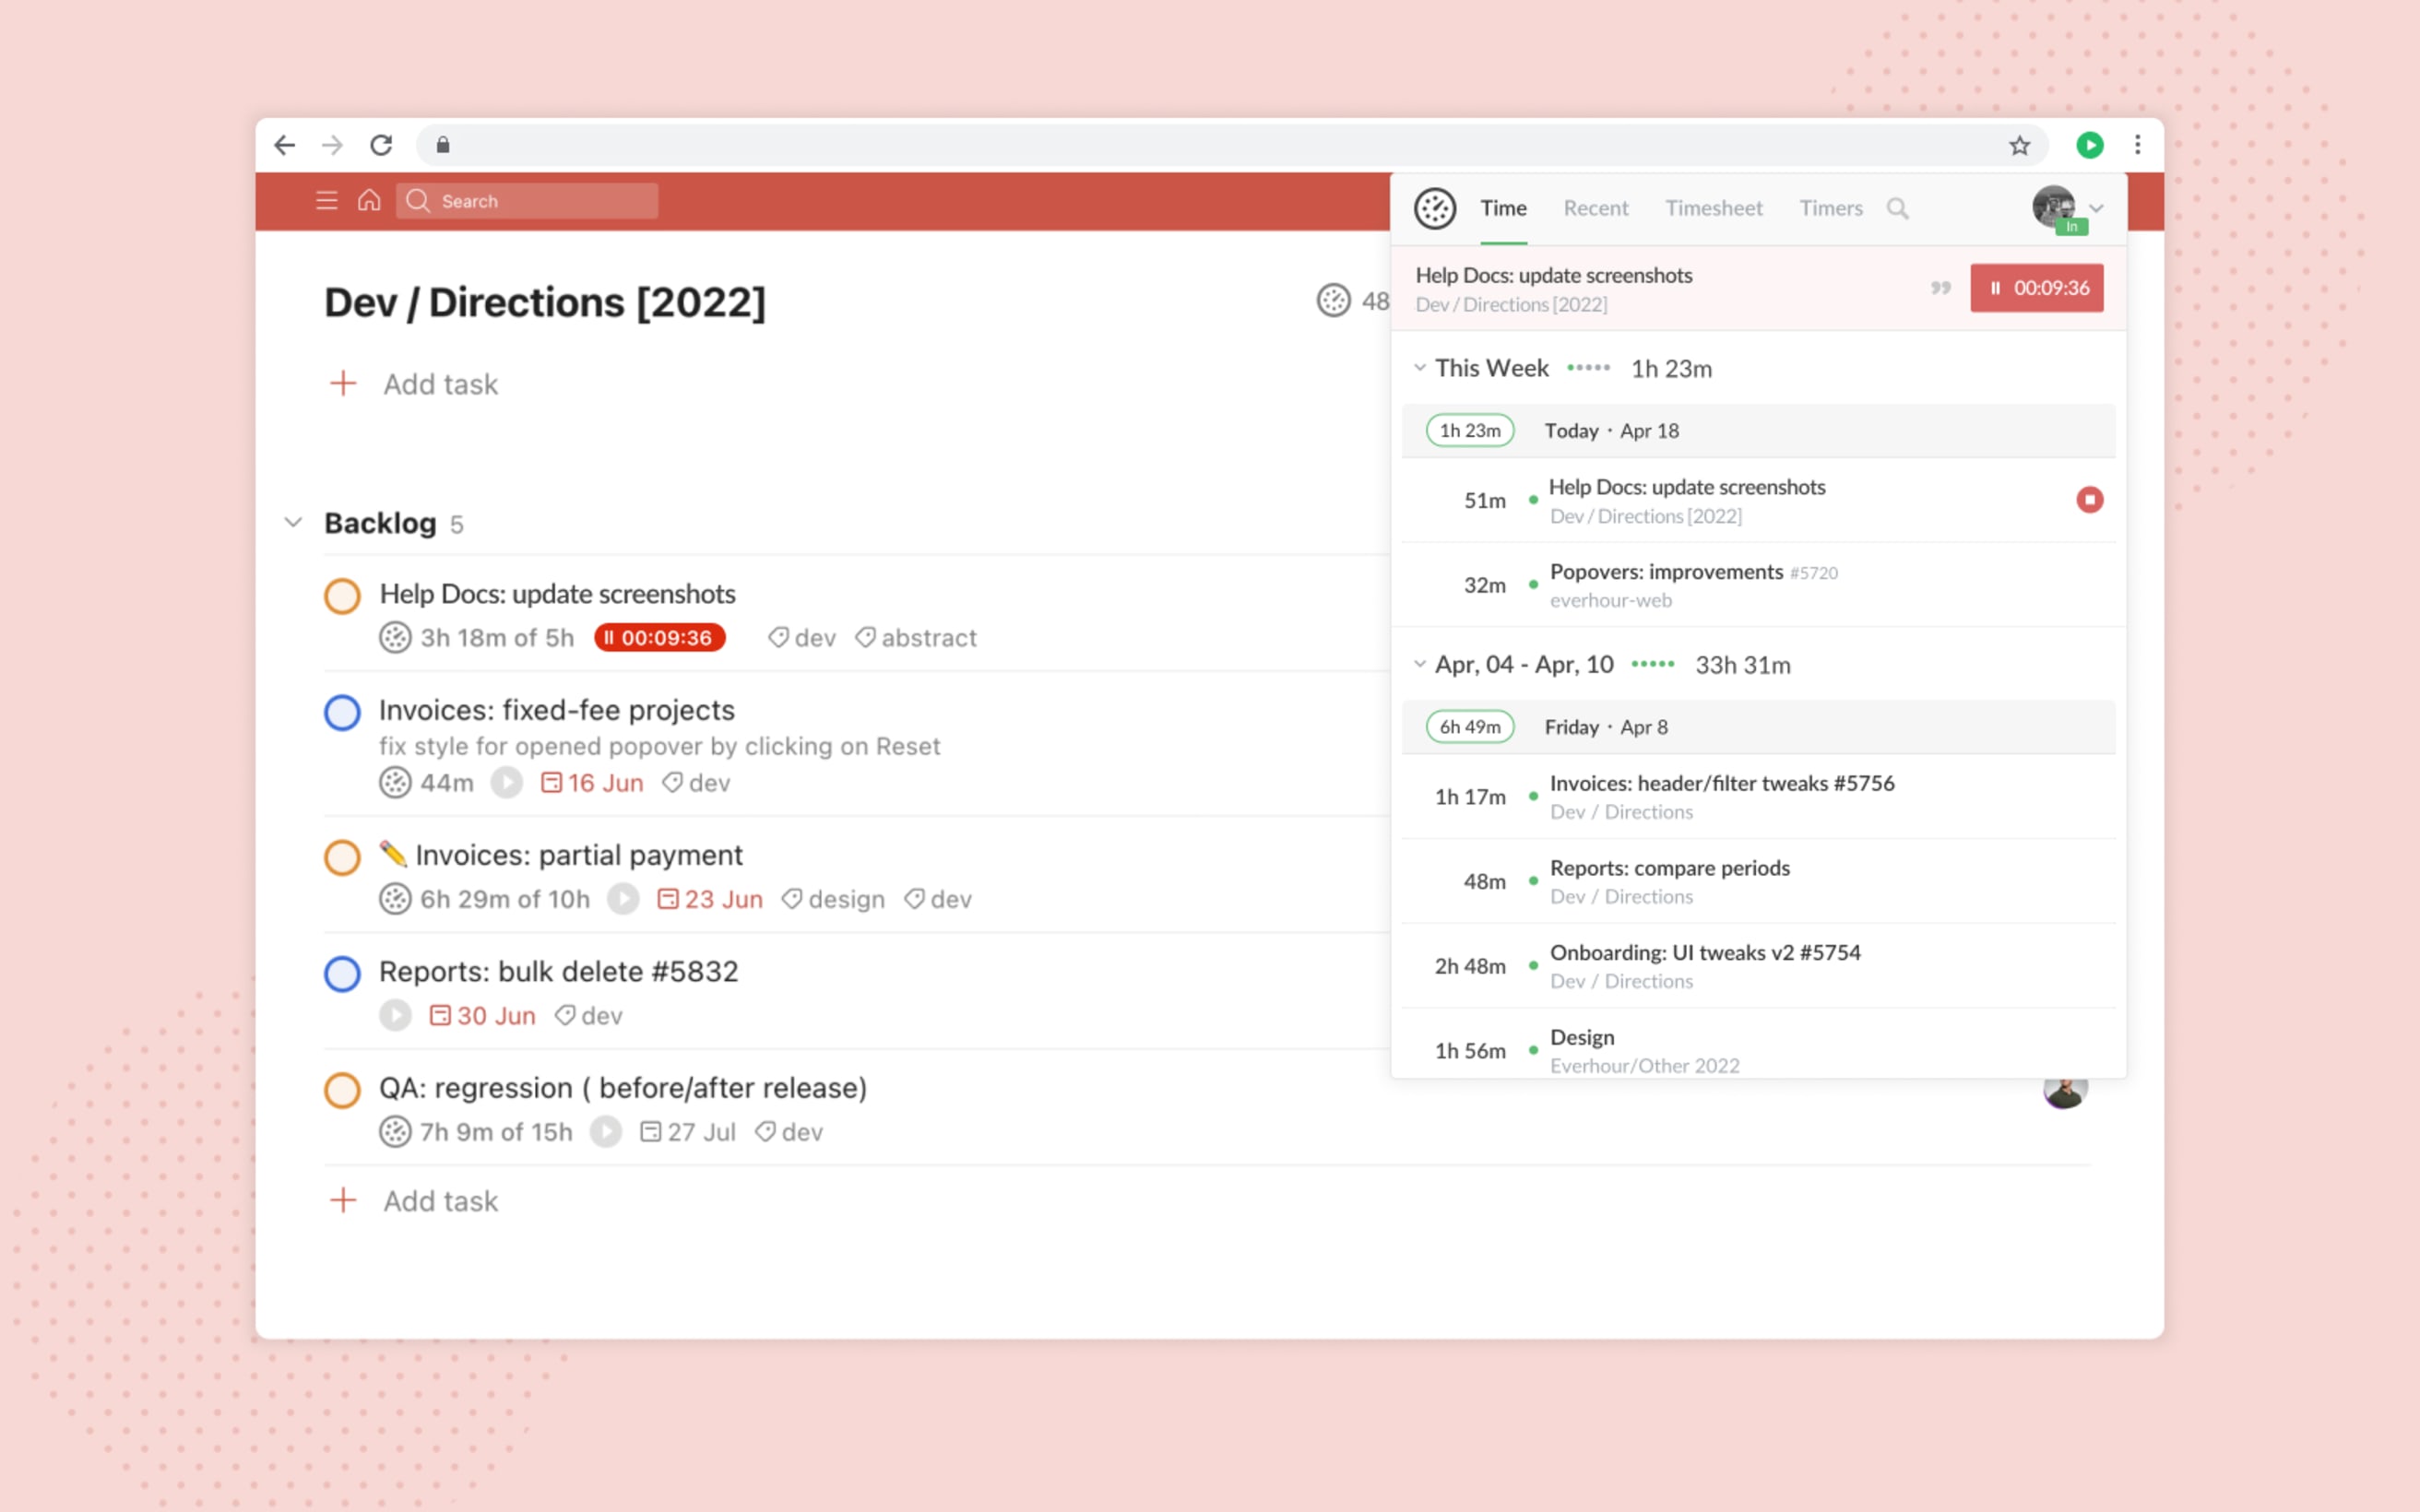Click Add task below the backlog
This screenshot has width=2420, height=1512.
(x=440, y=1200)
